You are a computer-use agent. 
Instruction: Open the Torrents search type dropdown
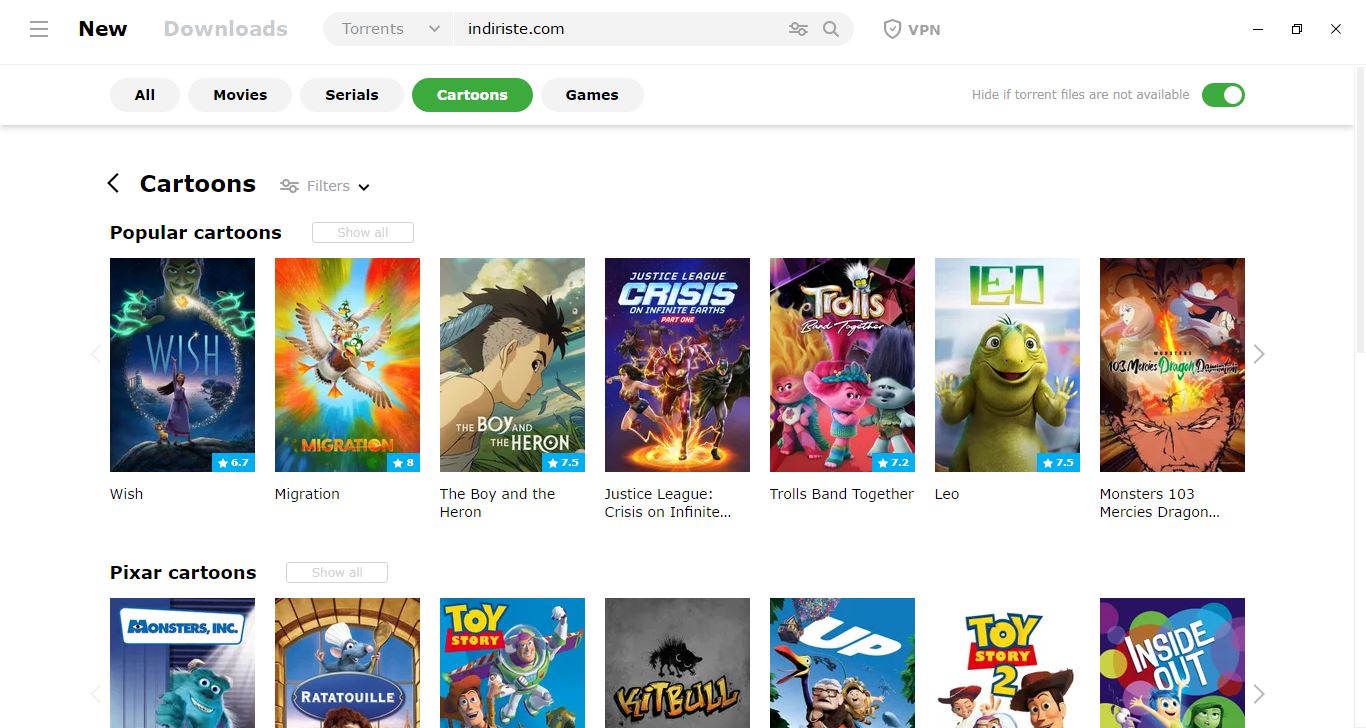tap(388, 29)
